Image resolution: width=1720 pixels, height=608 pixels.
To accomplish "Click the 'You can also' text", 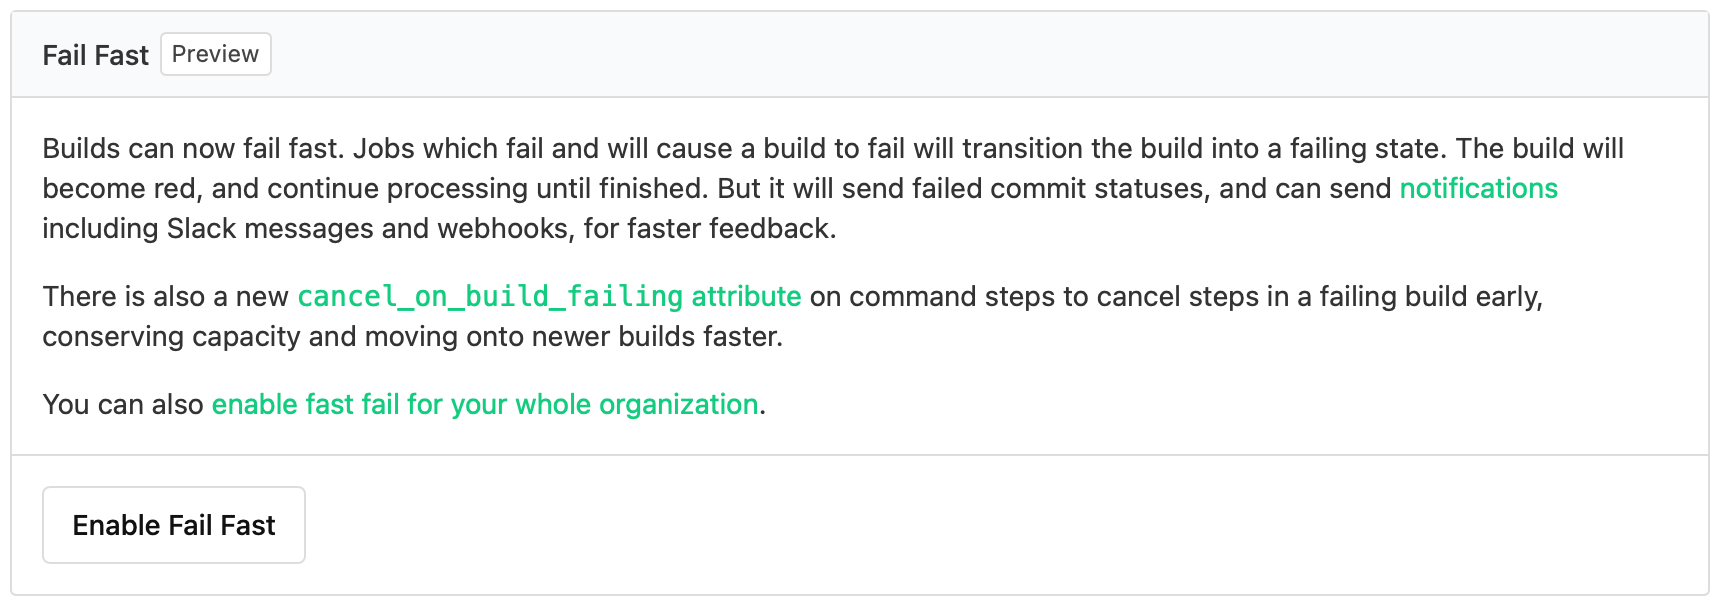I will click(x=122, y=404).
